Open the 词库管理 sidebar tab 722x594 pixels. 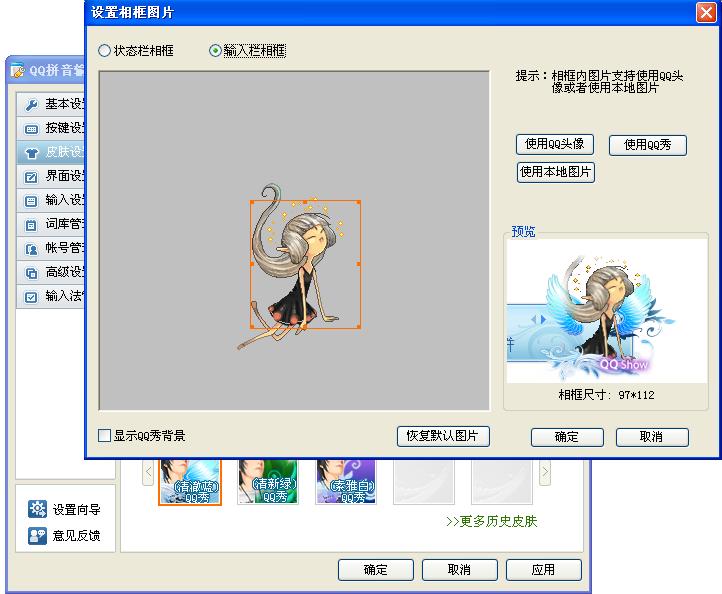pyautogui.click(x=51, y=224)
